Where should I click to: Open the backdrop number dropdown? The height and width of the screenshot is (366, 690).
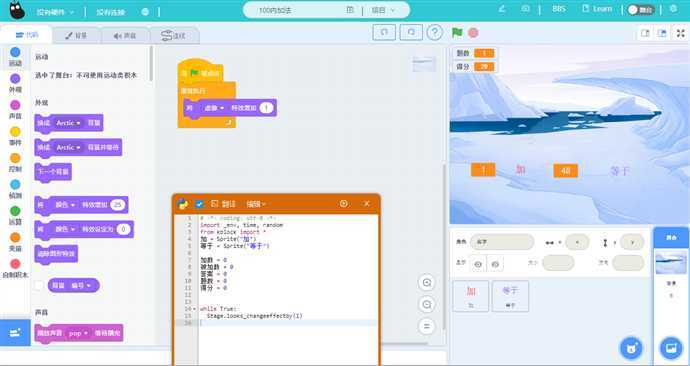[81, 285]
